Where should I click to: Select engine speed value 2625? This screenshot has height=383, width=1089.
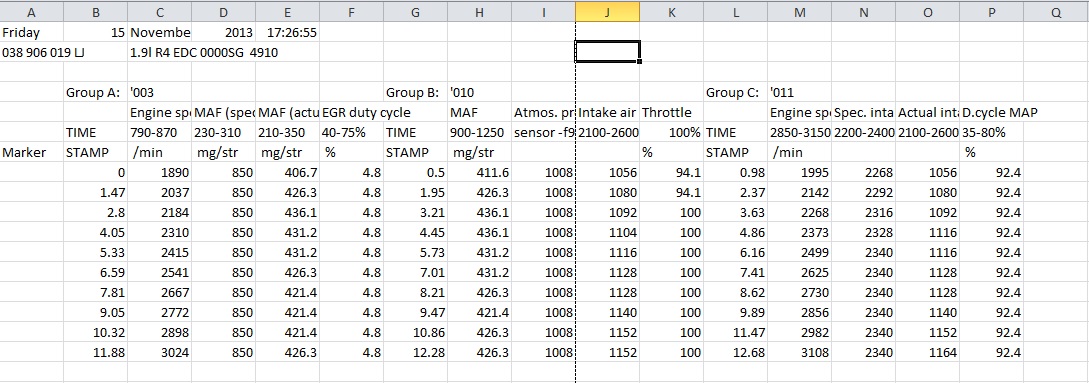(x=799, y=272)
